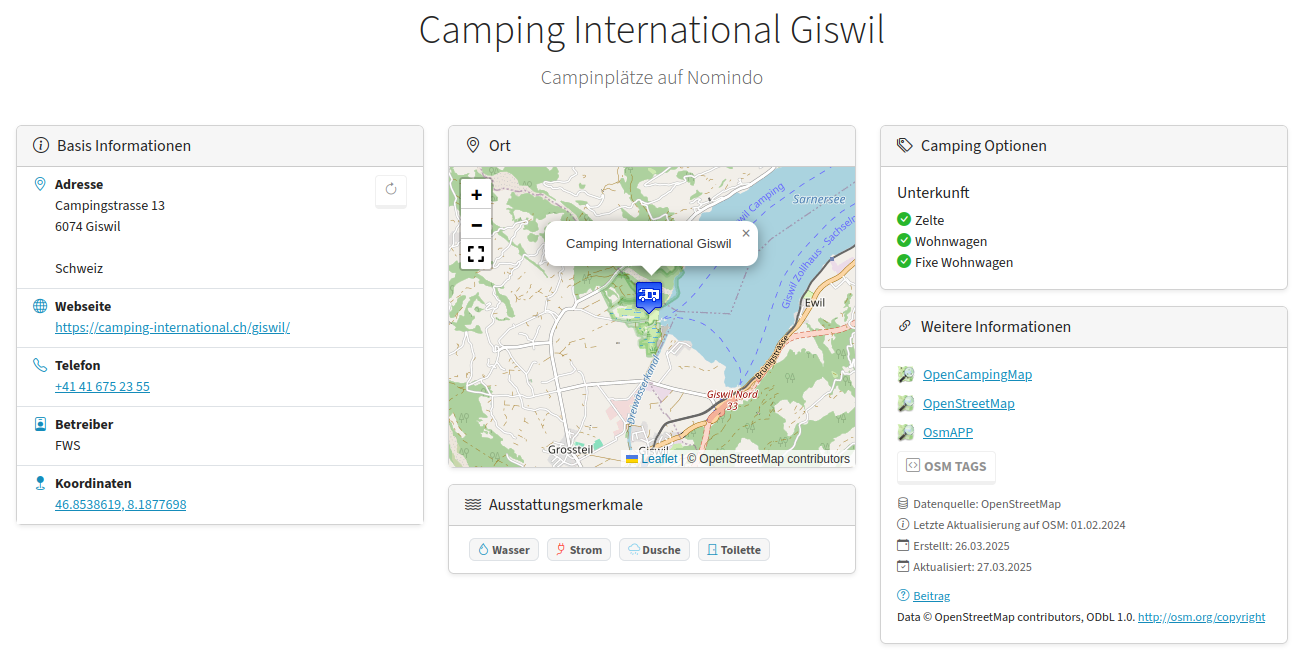This screenshot has width=1308, height=663.
Task: Click the OSM TAGS button
Action: pyautogui.click(x=946, y=466)
